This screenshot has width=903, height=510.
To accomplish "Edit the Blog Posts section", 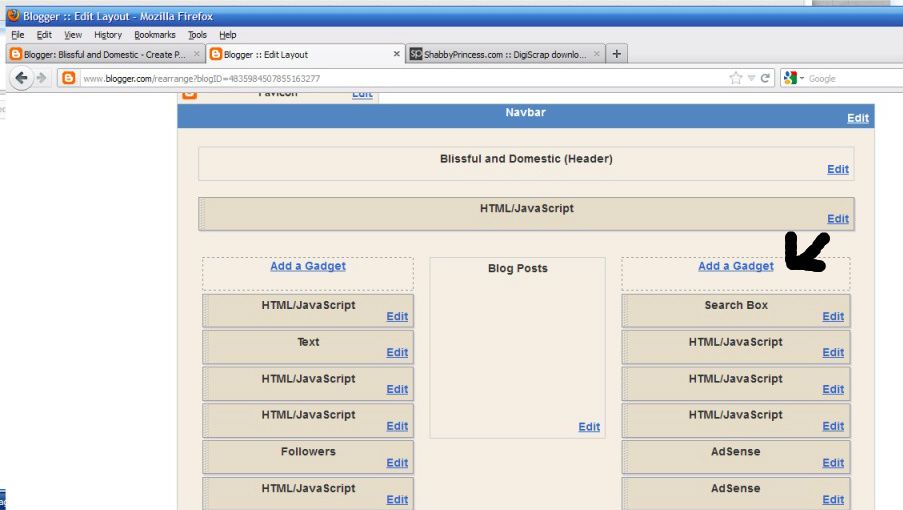I will (589, 427).
